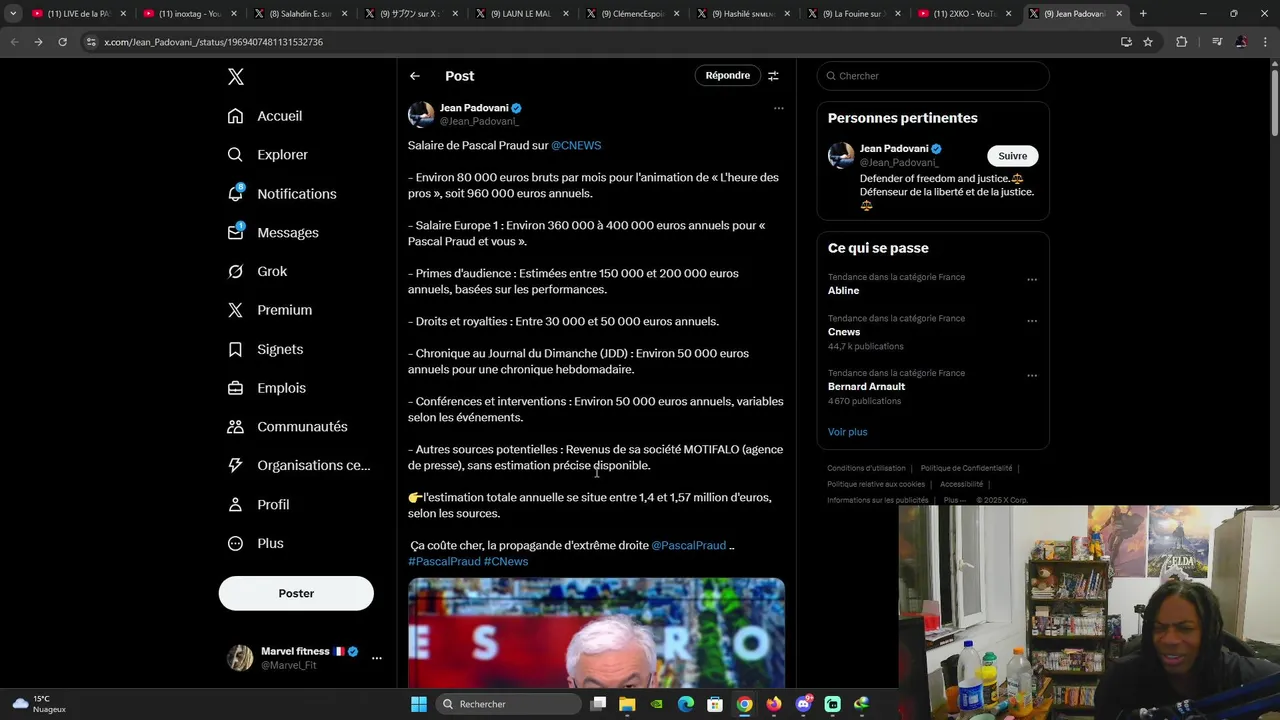Image resolution: width=1280 pixels, height=720 pixels.
Task: Go to the Explorer search page
Action: click(x=267, y=155)
